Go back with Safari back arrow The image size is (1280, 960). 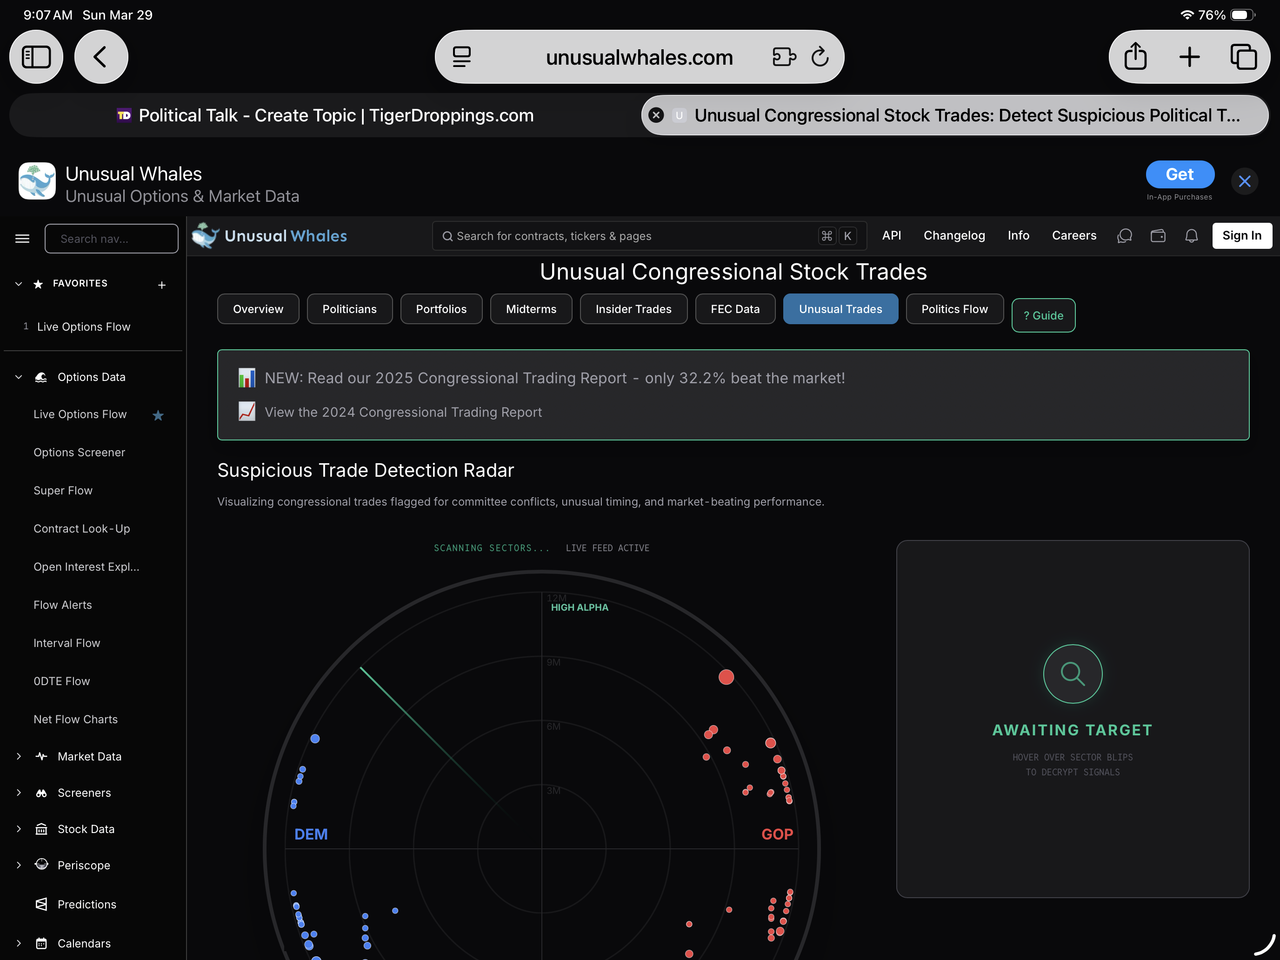[x=101, y=57]
